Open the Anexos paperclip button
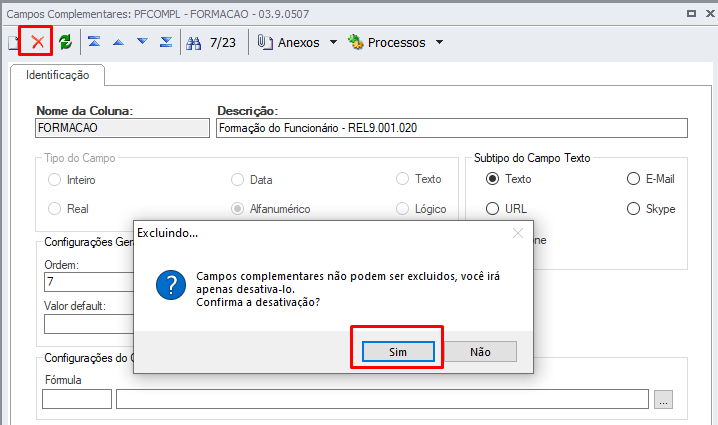This screenshot has width=718, height=425. click(288, 43)
